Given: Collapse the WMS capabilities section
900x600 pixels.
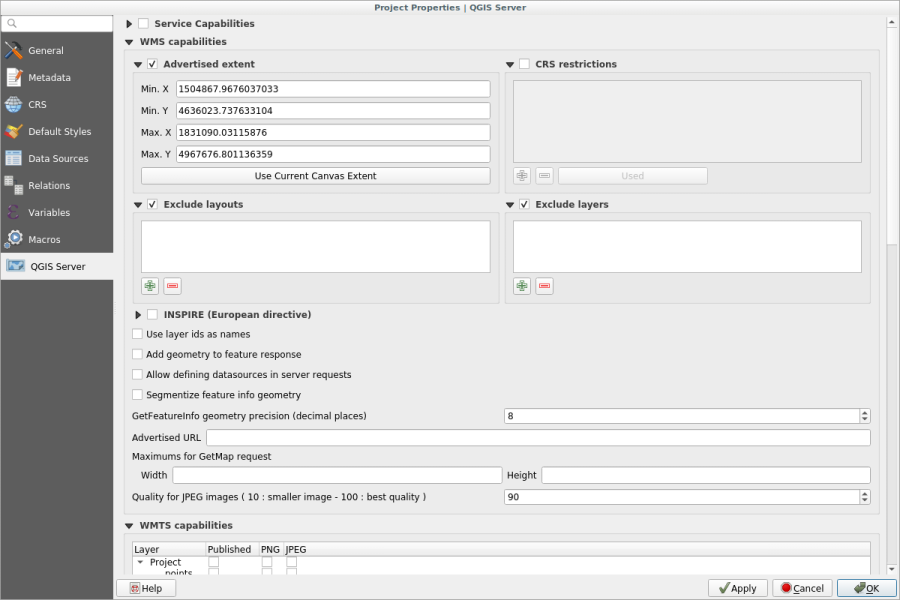Looking at the screenshot, I should pos(128,41).
